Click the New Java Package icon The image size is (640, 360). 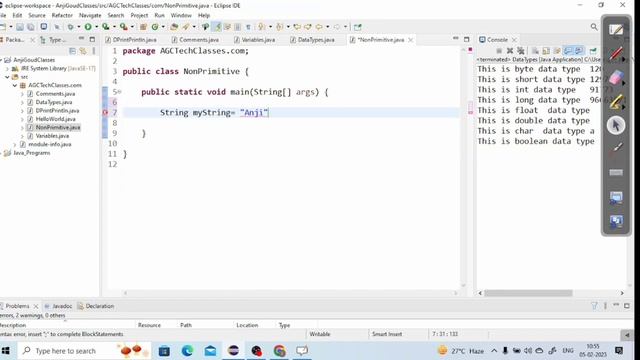click(143, 27)
